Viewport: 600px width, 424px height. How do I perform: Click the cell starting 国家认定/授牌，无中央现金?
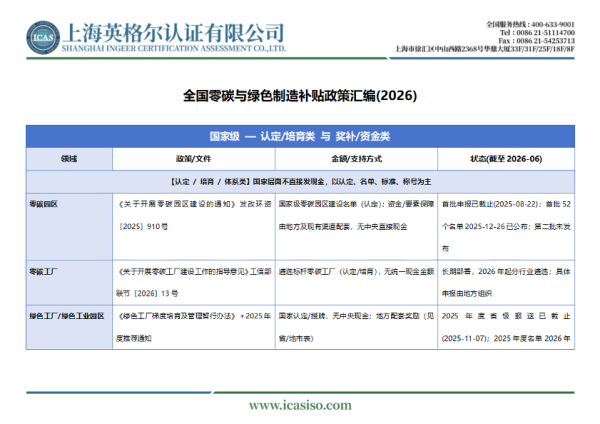(x=356, y=327)
